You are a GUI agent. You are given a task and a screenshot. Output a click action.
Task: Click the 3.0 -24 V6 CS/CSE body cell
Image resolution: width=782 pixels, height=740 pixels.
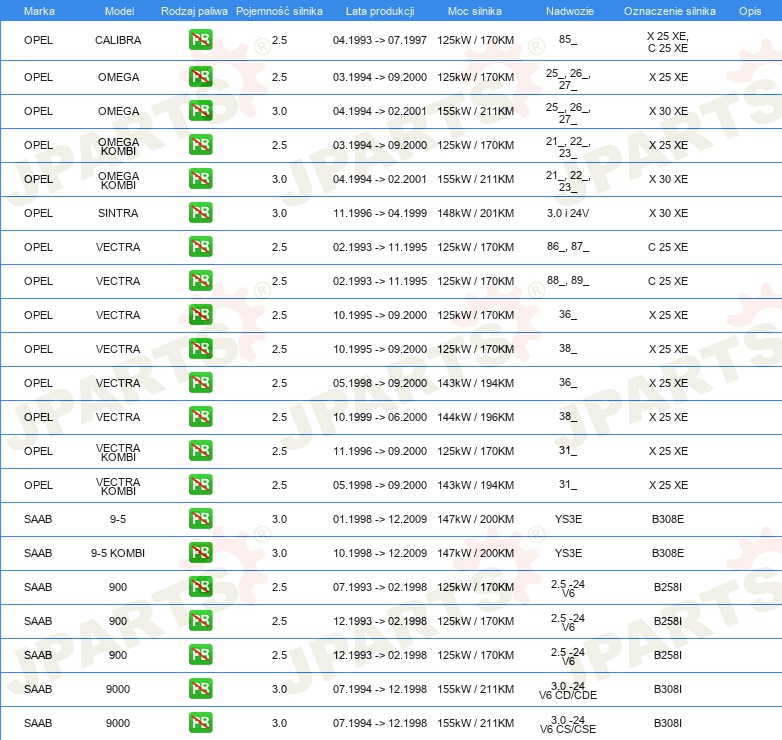point(568,724)
